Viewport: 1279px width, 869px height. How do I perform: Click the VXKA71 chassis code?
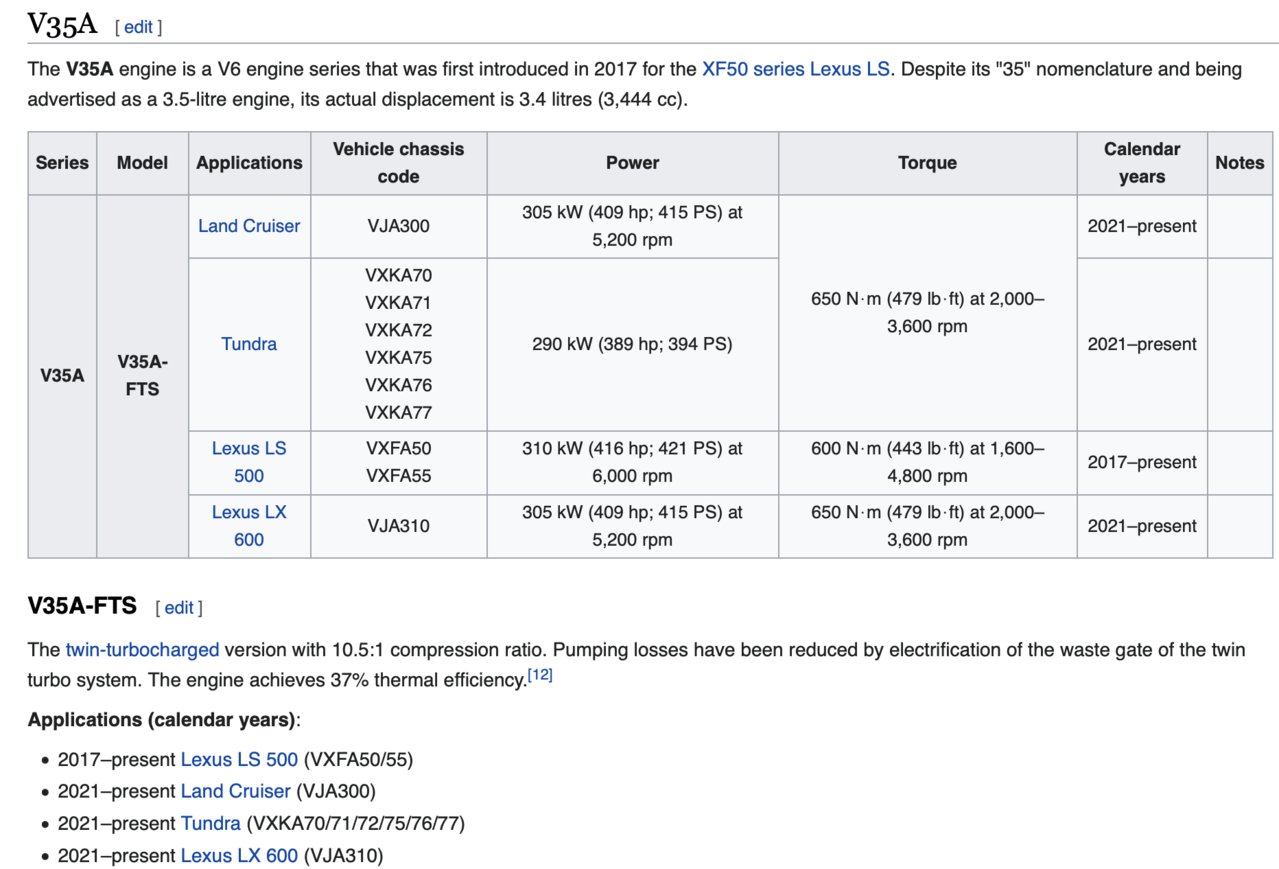(x=398, y=303)
